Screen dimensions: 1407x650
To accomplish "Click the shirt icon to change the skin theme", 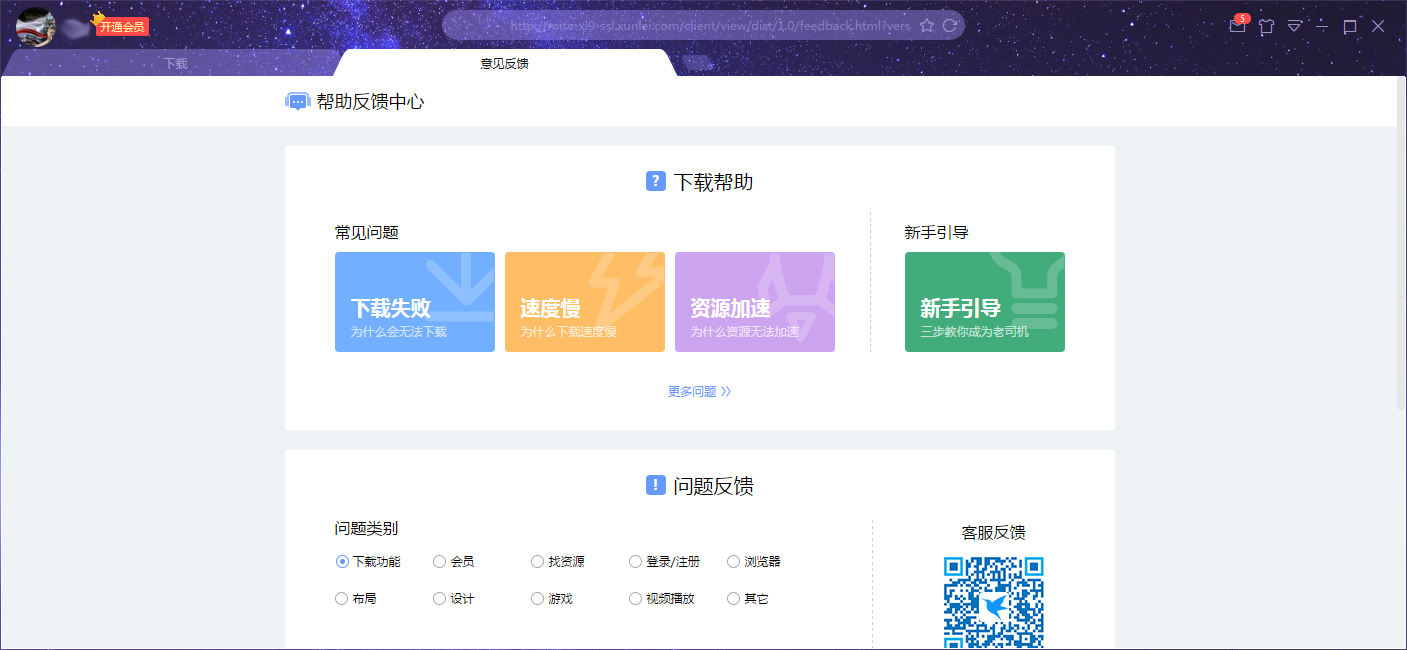I will (x=1266, y=26).
